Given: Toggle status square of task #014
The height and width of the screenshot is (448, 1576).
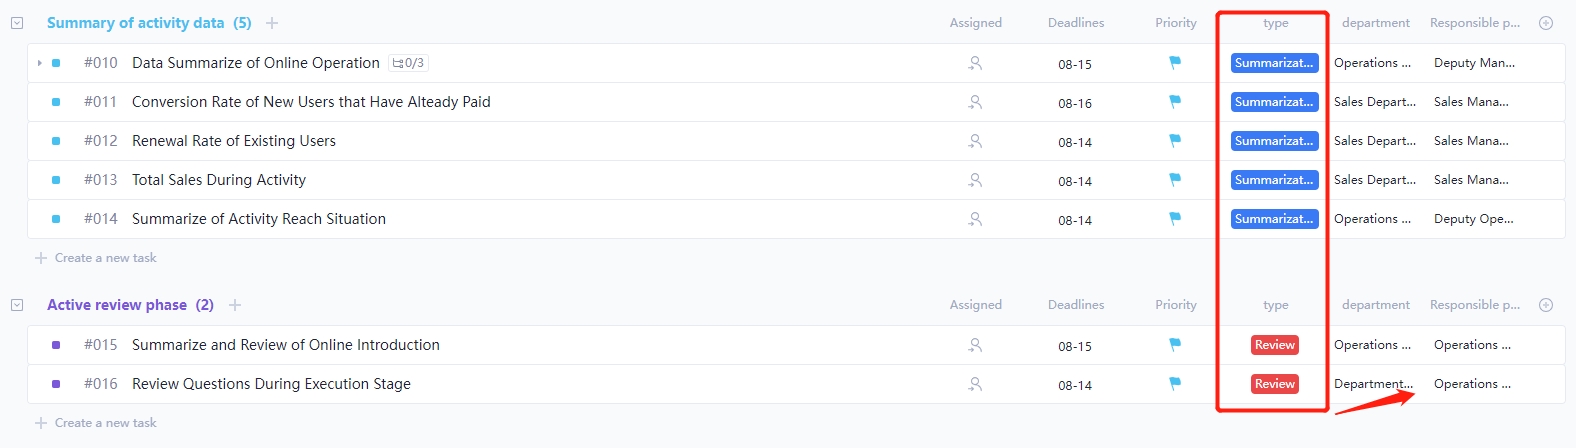Looking at the screenshot, I should [56, 219].
